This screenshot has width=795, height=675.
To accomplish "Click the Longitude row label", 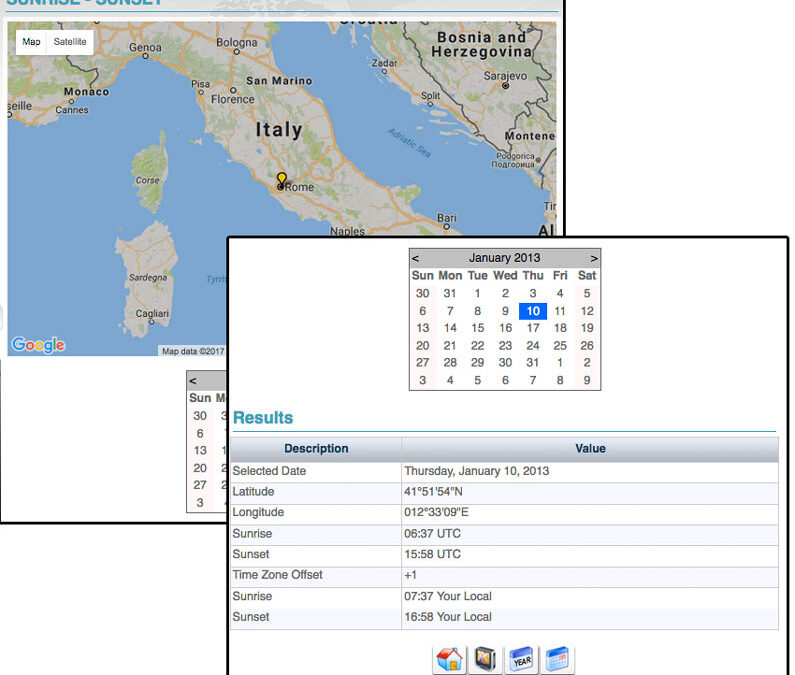I will click(x=258, y=513).
